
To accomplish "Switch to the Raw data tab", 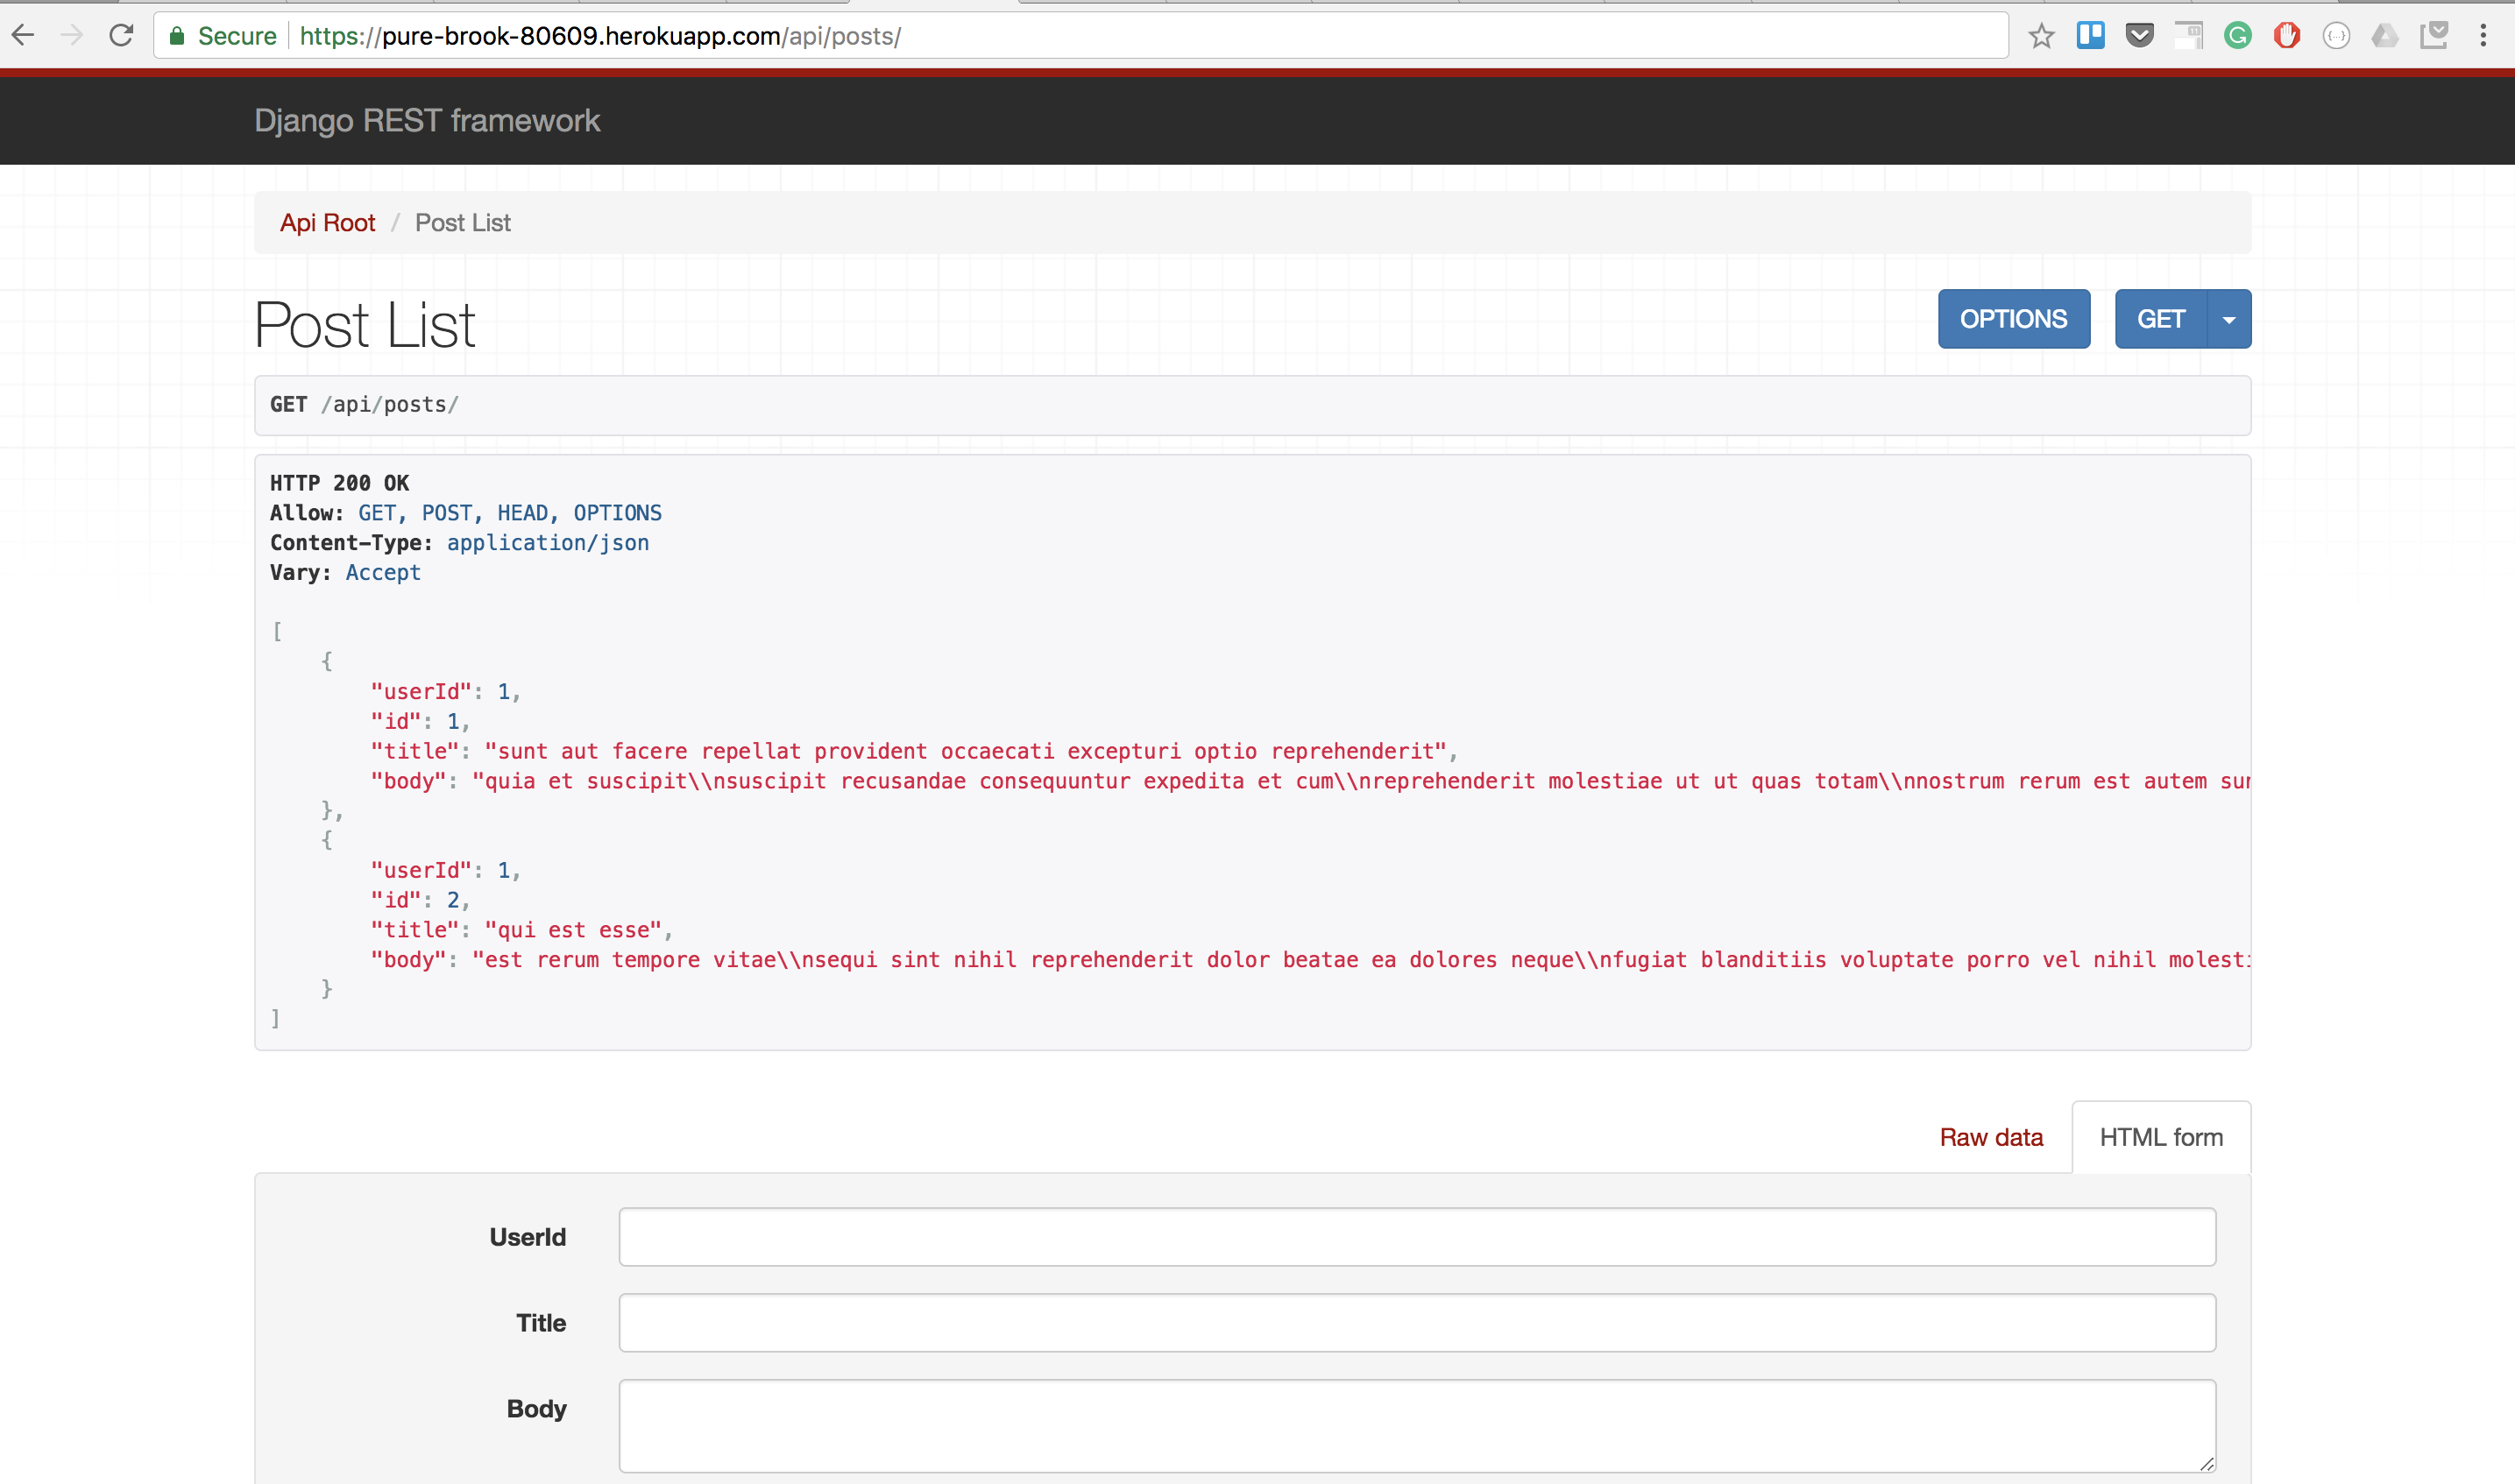I will click(x=1990, y=1137).
